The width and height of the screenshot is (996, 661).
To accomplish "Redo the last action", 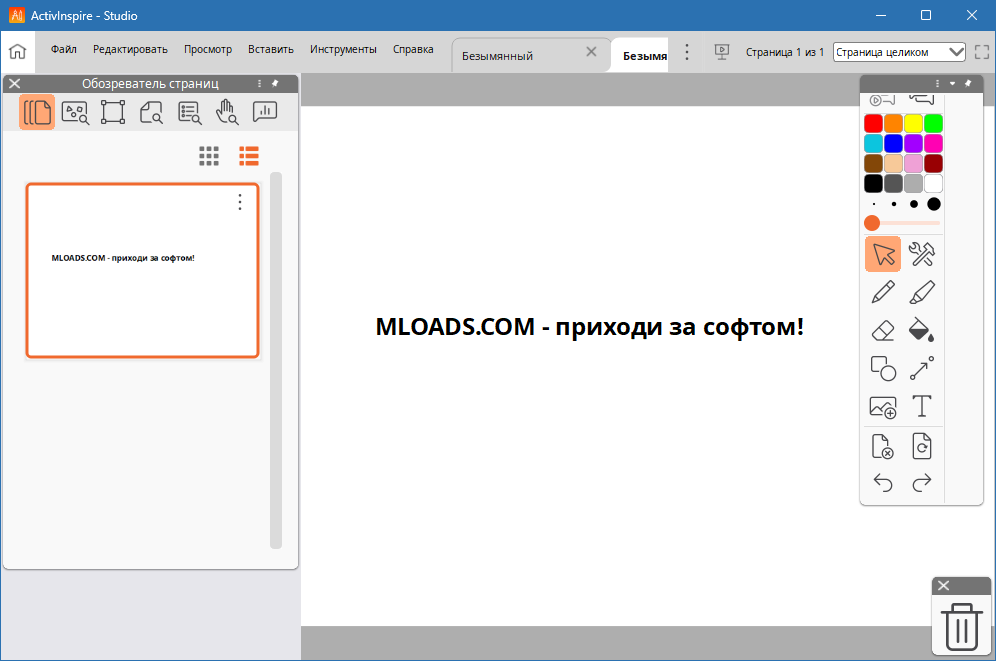I will [x=922, y=483].
